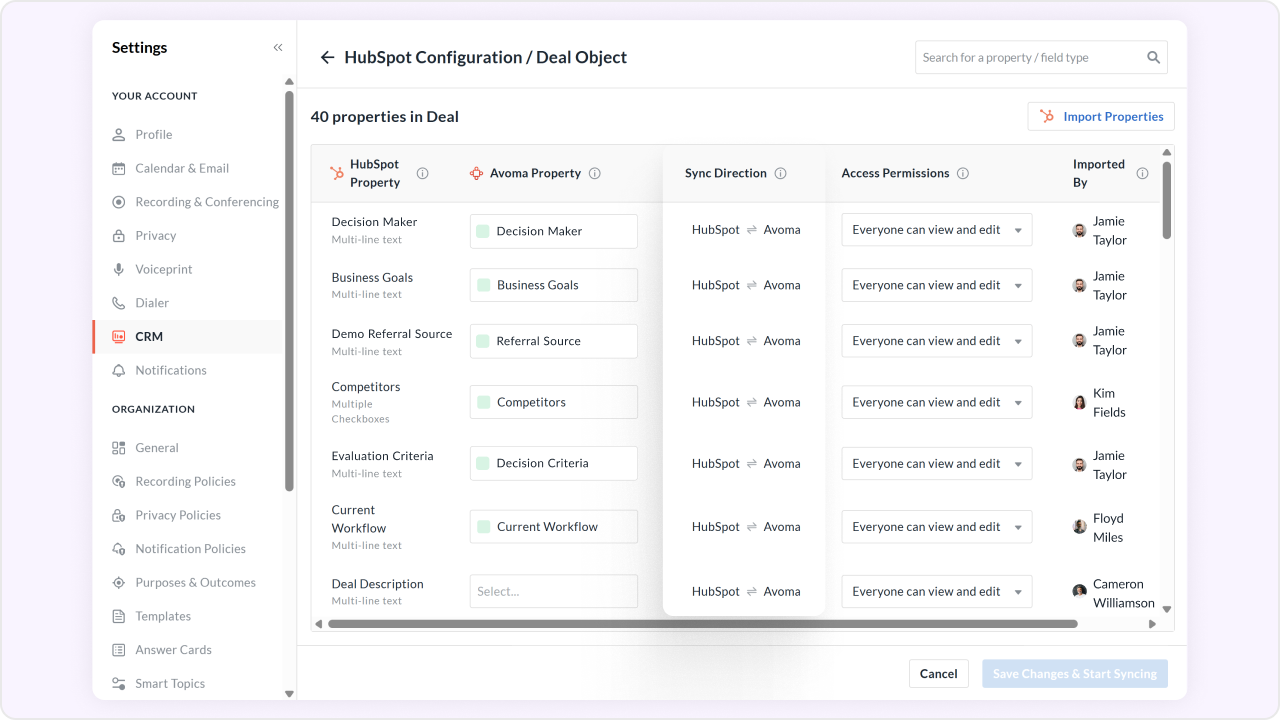Viewport: 1280px width, 720px height.
Task: Open CRM settings in sidebar
Action: (189, 337)
